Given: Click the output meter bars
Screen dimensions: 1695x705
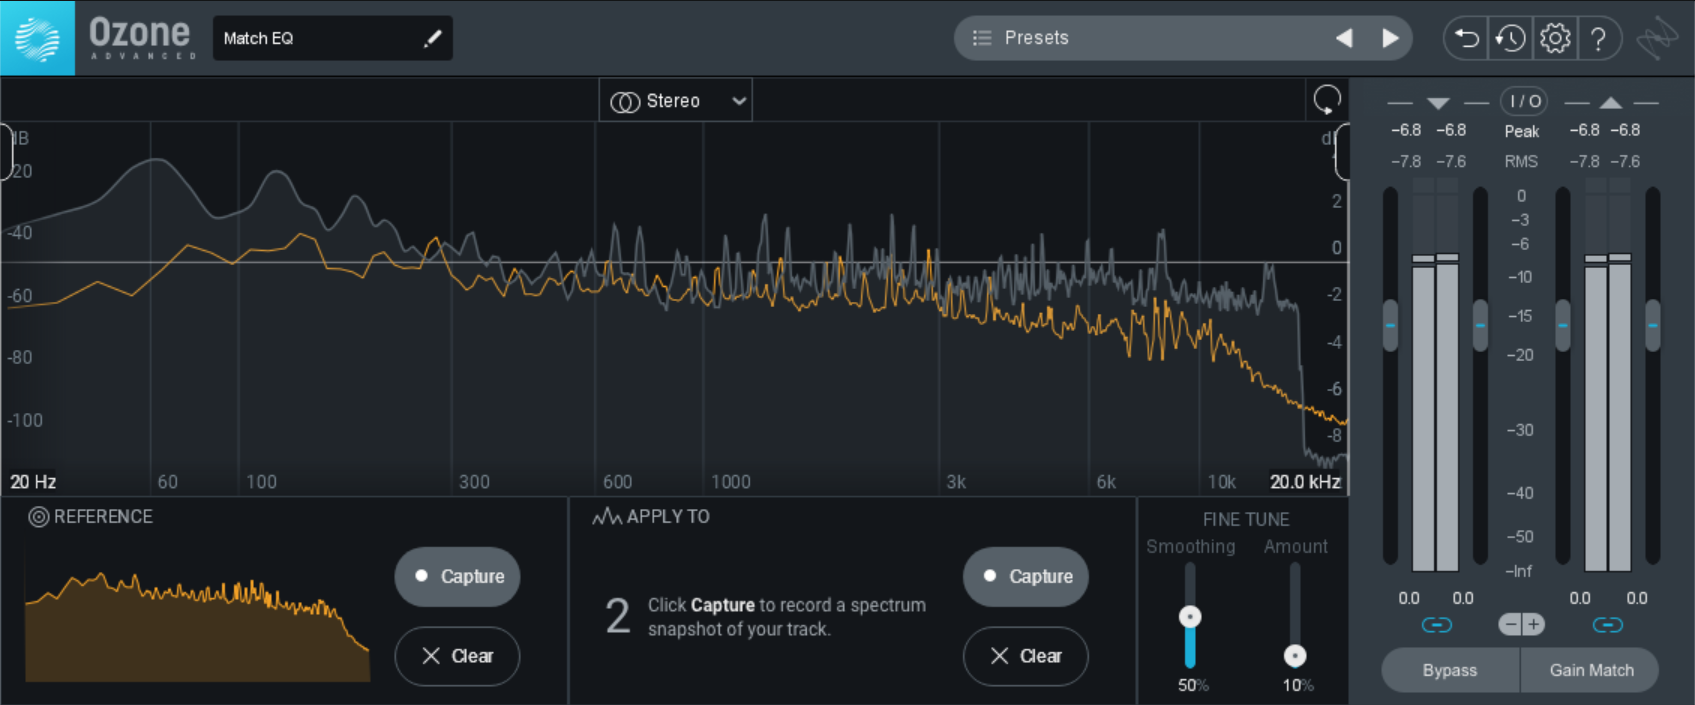Looking at the screenshot, I should click(x=1608, y=375).
